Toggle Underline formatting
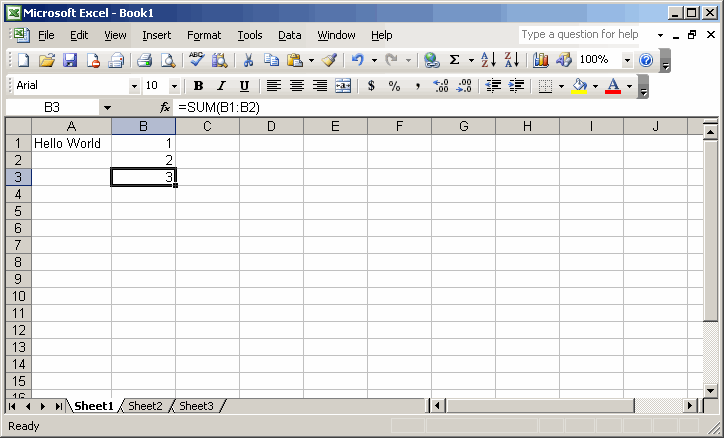The width and height of the screenshot is (724, 438). click(x=244, y=86)
